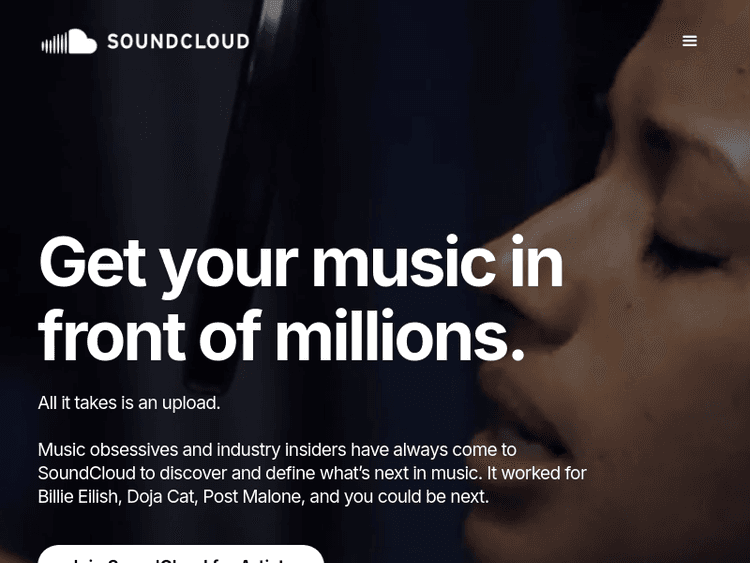Click the SoundCloud cloud logo icon

[x=69, y=42]
